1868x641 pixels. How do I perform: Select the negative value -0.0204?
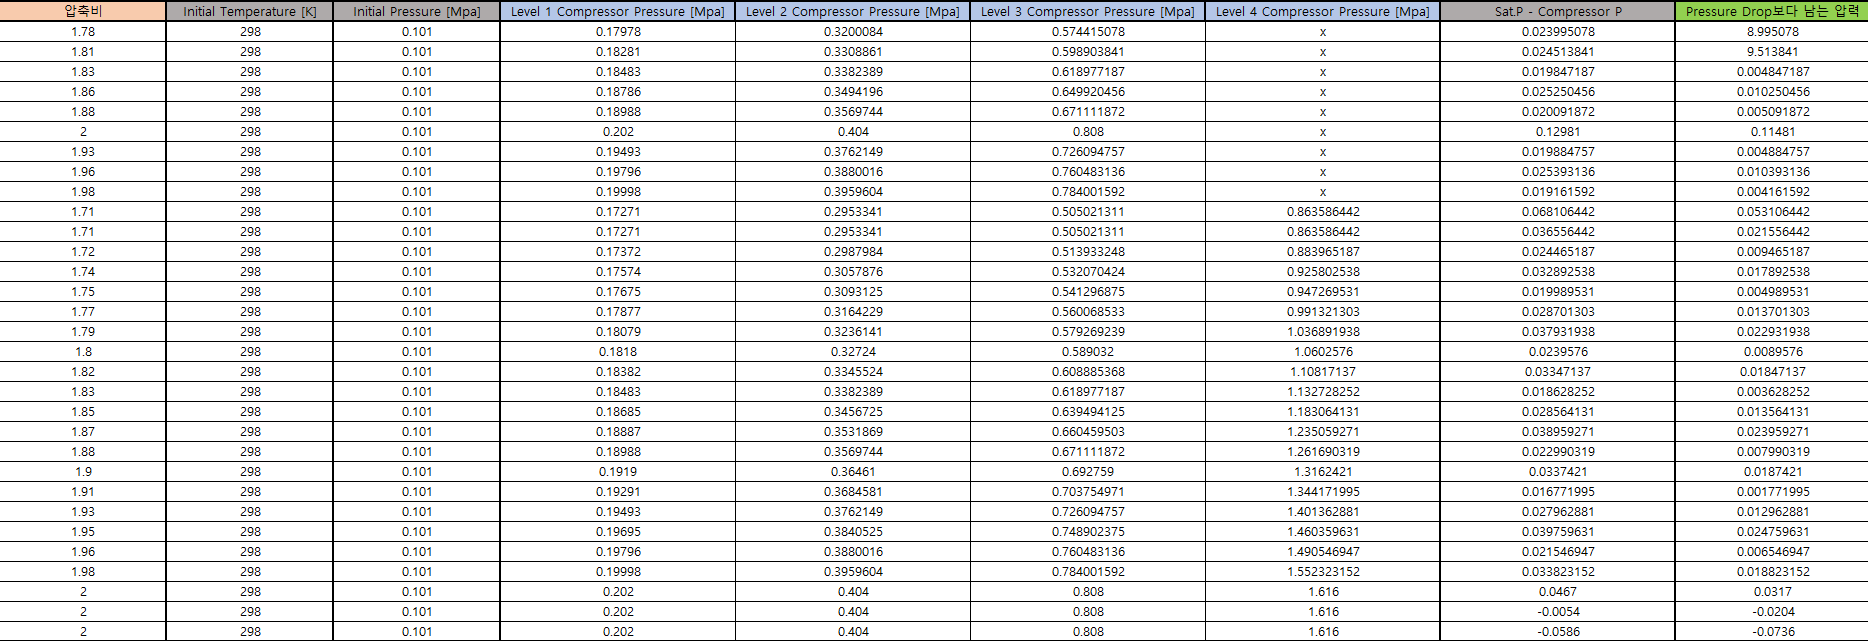coord(1773,611)
